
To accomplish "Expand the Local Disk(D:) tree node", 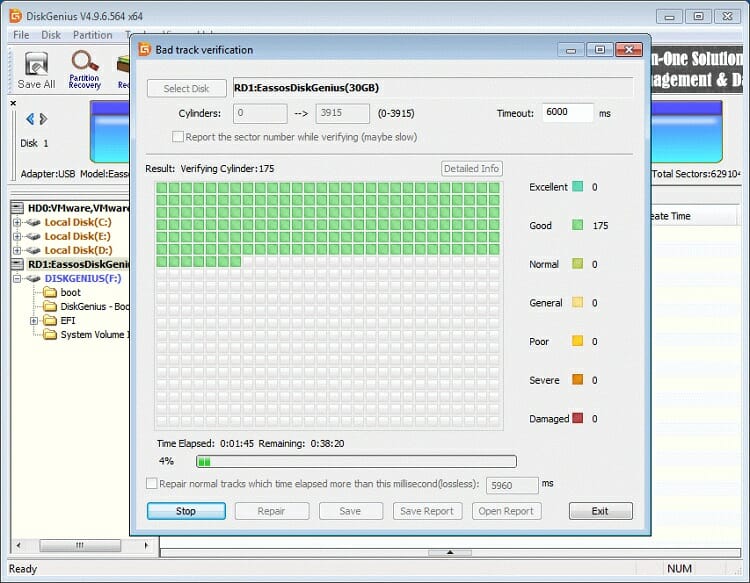I will pyautogui.click(x=17, y=250).
